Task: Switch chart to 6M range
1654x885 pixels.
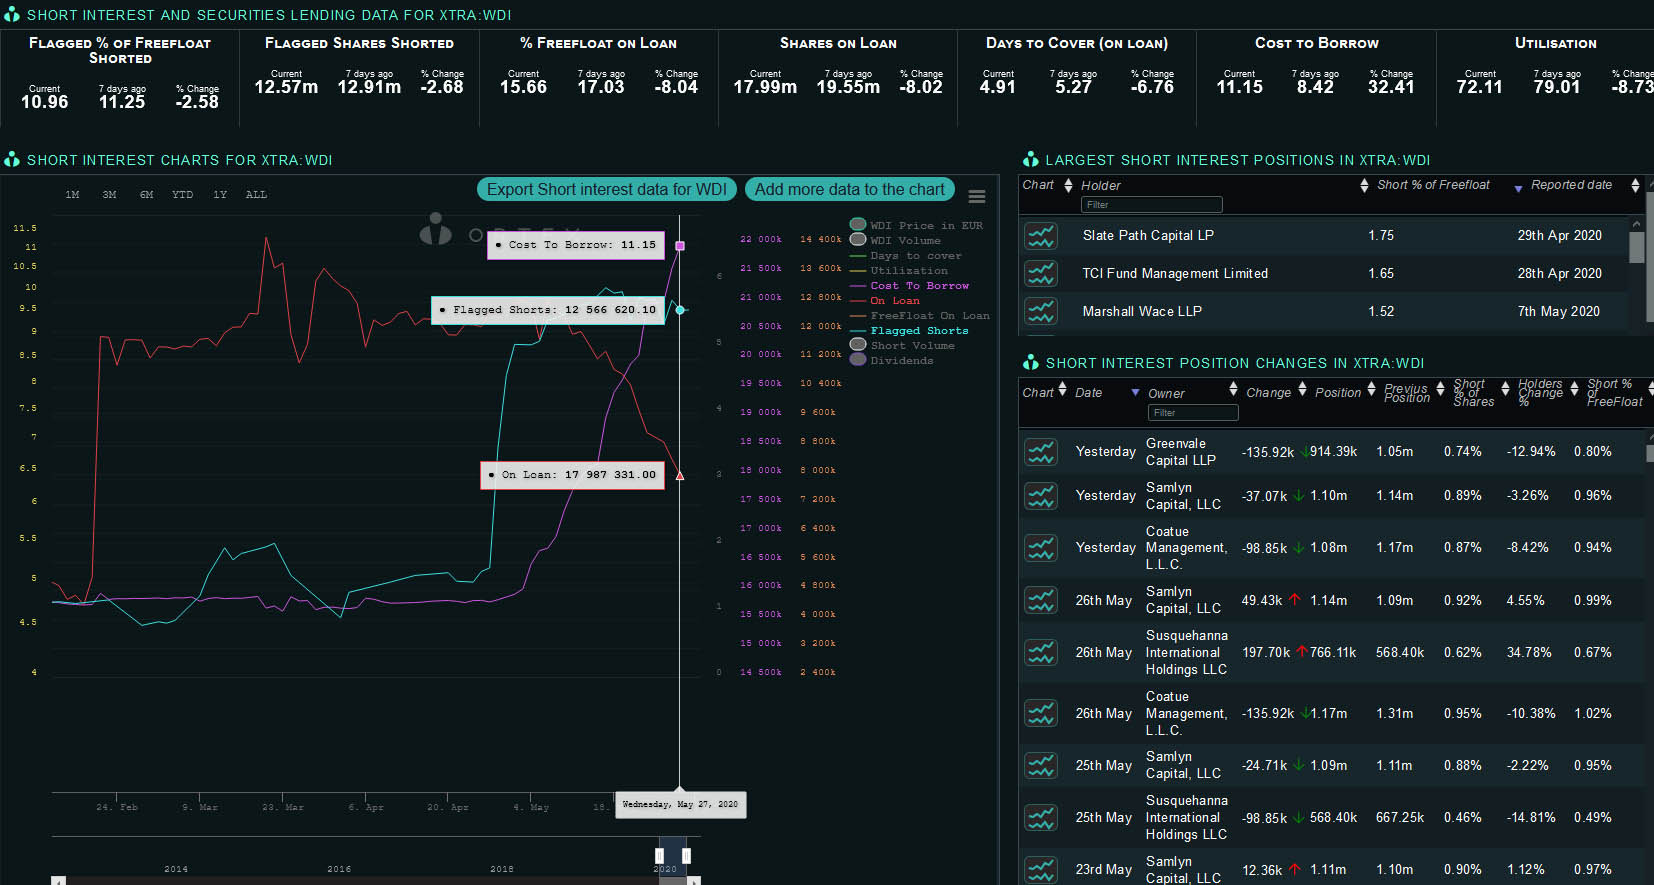Action: coord(146,195)
